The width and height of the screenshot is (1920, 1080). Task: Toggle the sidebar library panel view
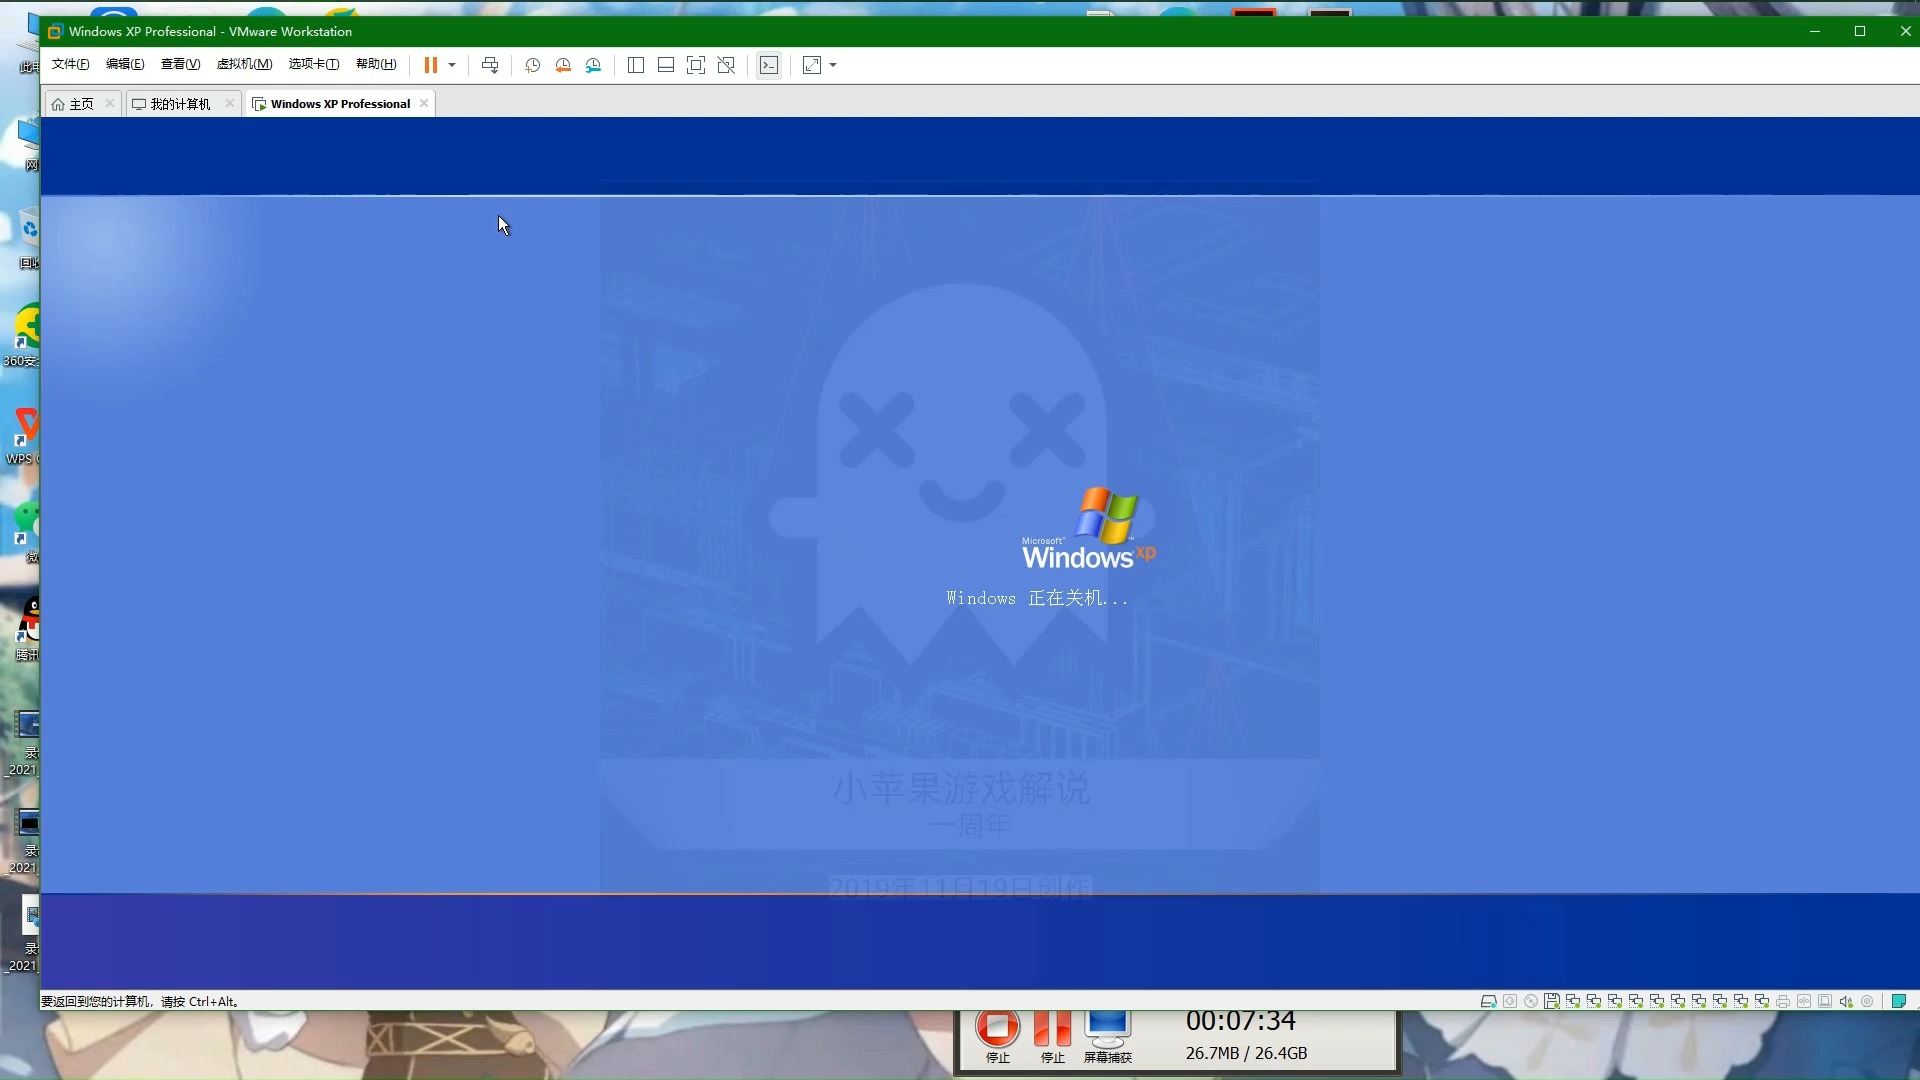pyautogui.click(x=635, y=65)
